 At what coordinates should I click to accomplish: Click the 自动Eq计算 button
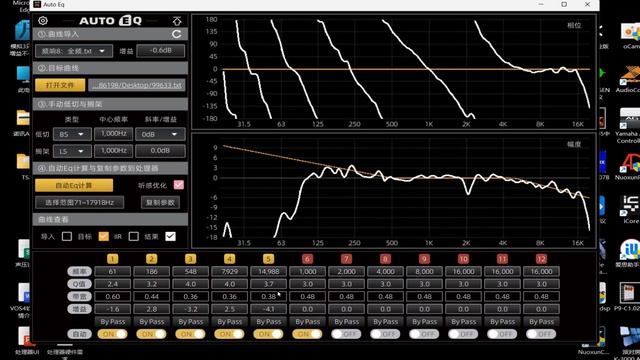pyautogui.click(x=74, y=185)
